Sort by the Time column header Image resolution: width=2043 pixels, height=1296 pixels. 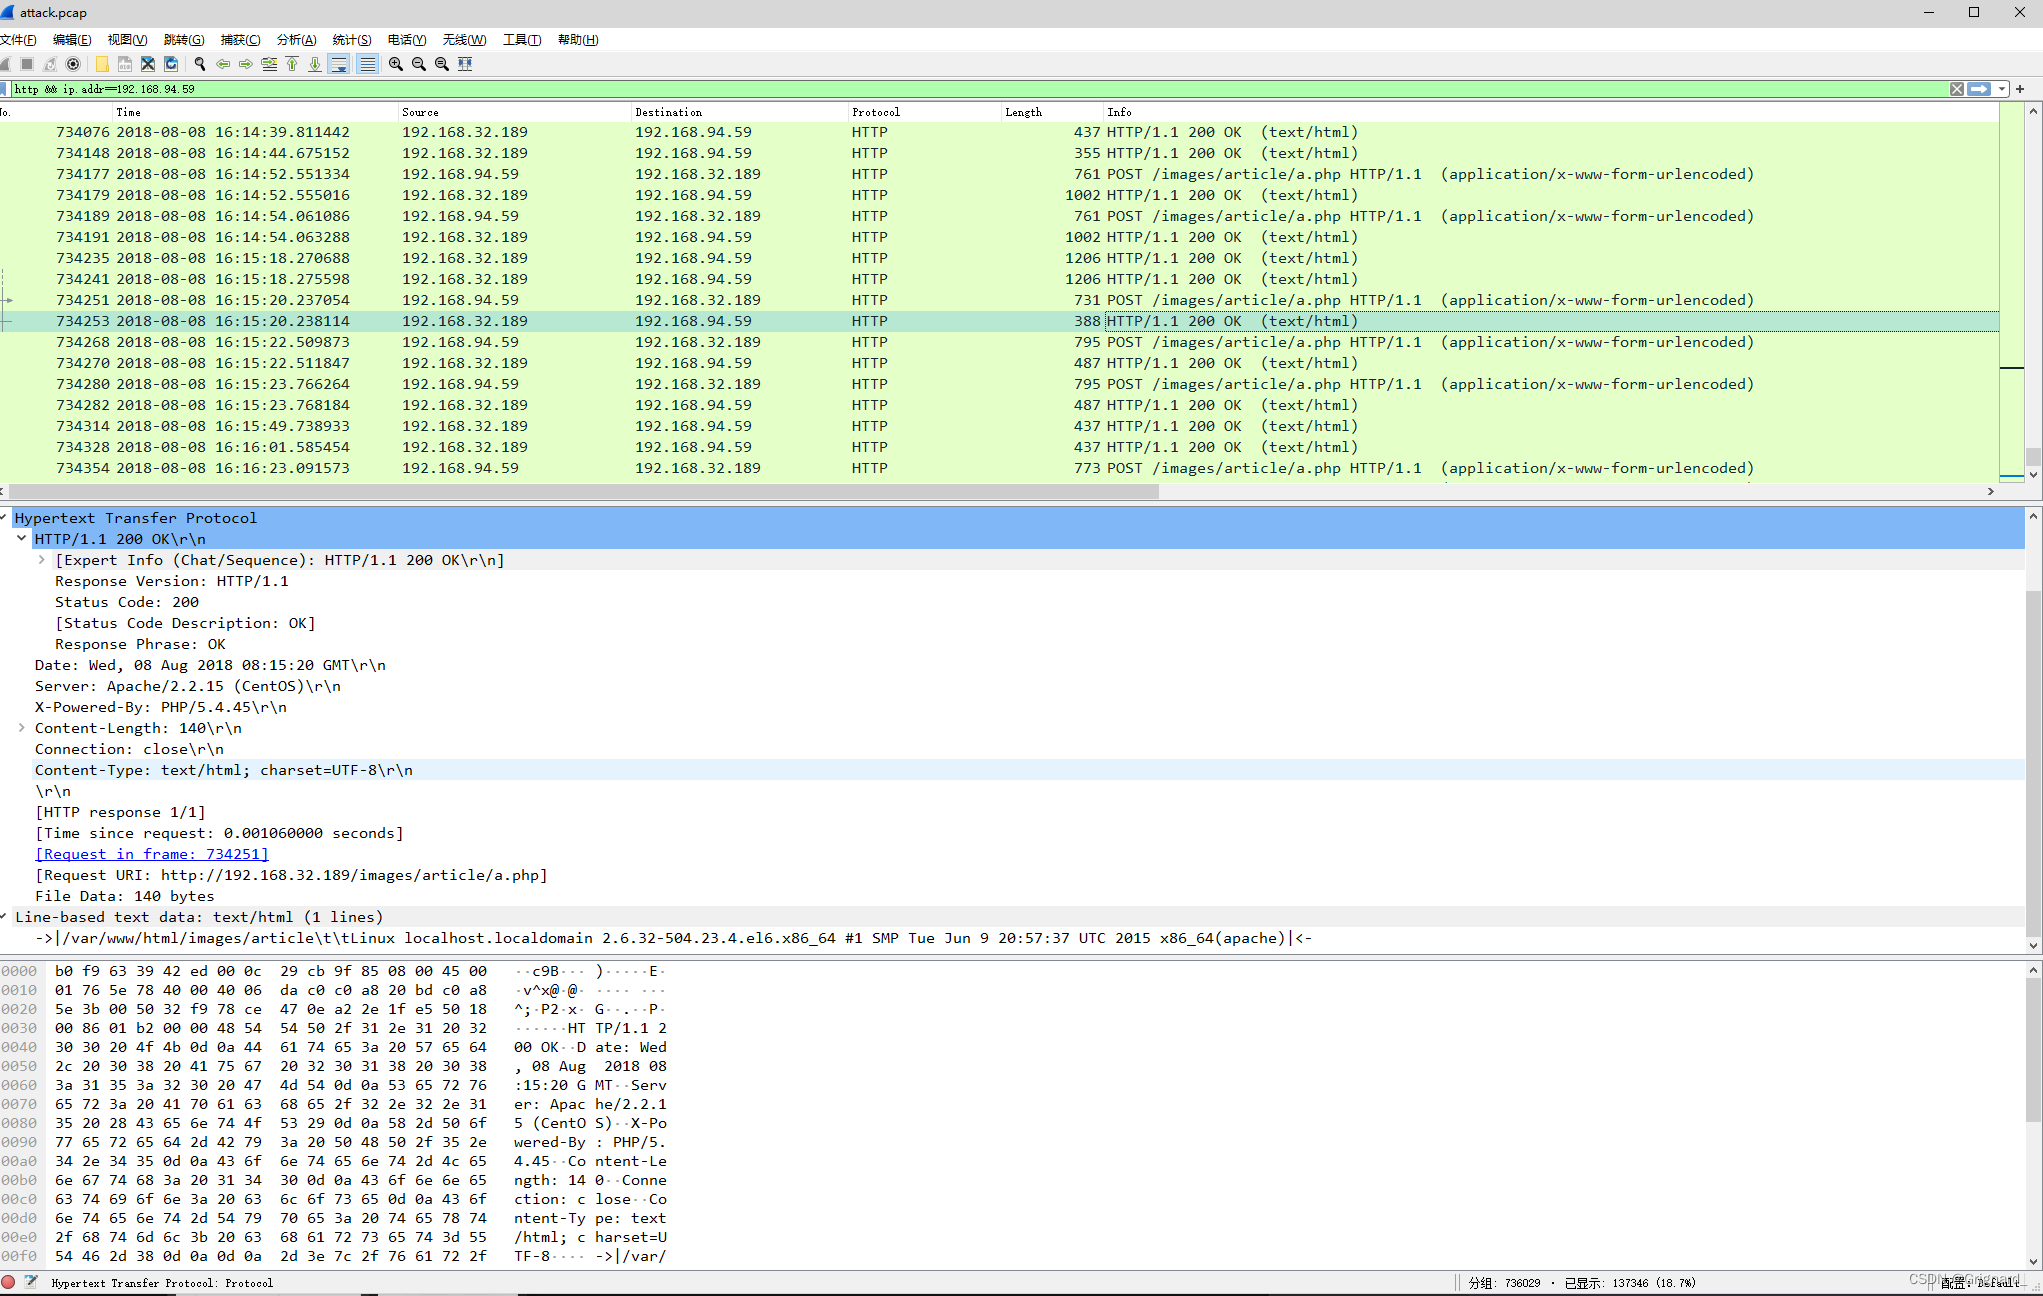(x=255, y=112)
